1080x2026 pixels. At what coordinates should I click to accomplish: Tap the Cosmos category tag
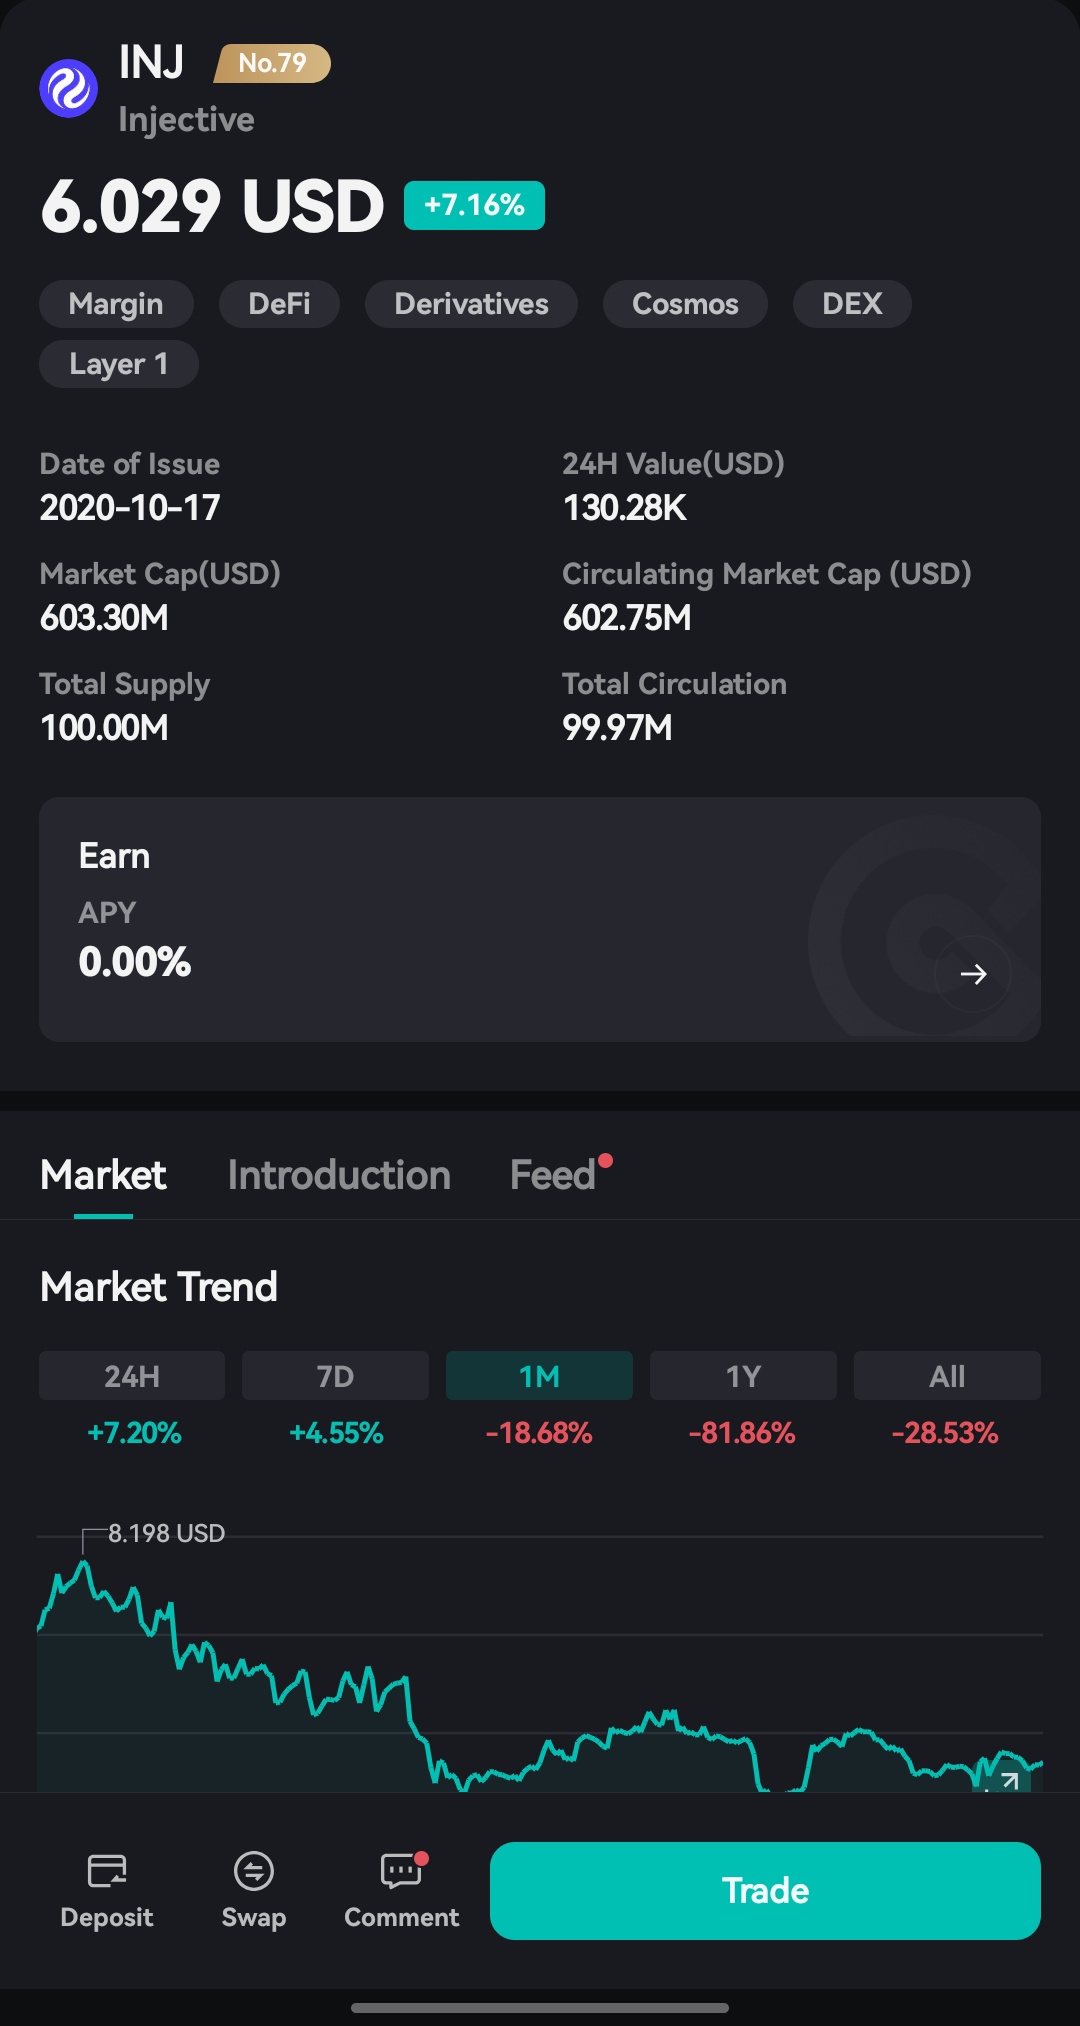click(x=685, y=304)
